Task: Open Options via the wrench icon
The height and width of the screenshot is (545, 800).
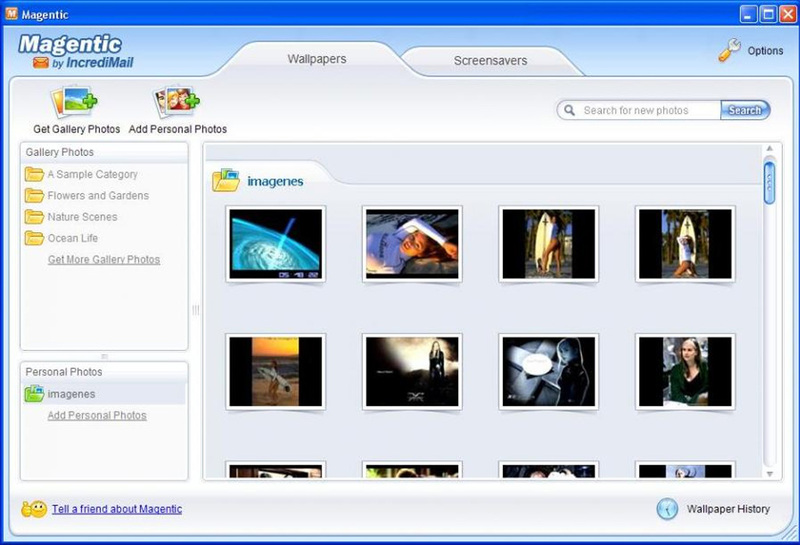Action: coord(730,50)
